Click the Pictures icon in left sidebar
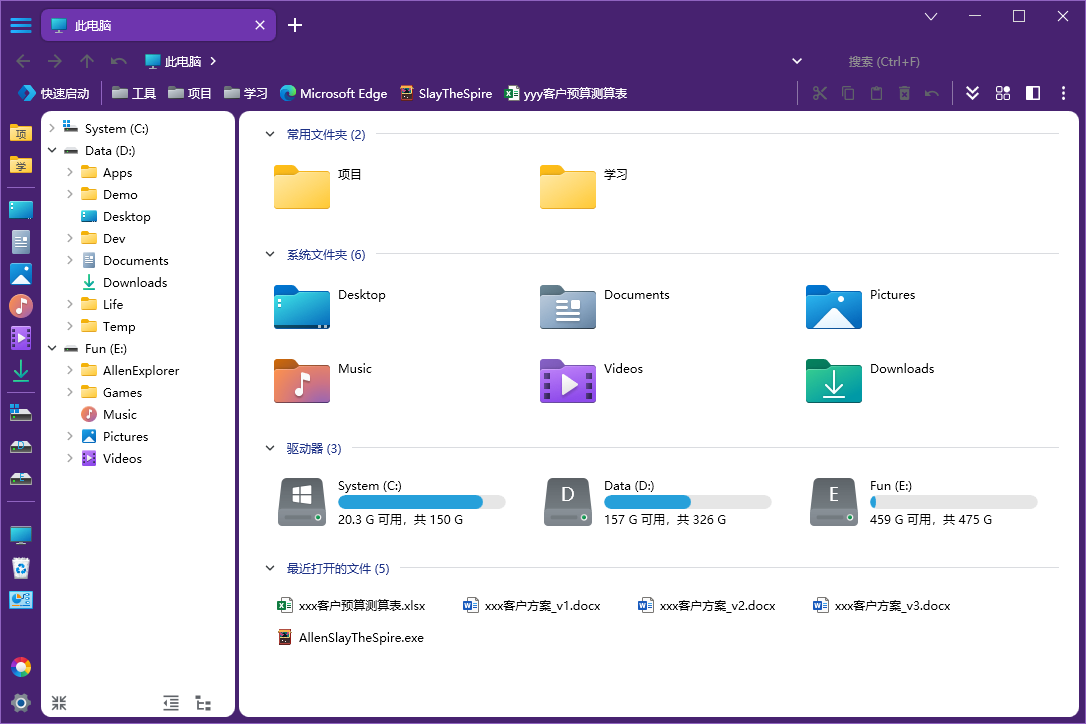The height and width of the screenshot is (724, 1086). click(21, 274)
